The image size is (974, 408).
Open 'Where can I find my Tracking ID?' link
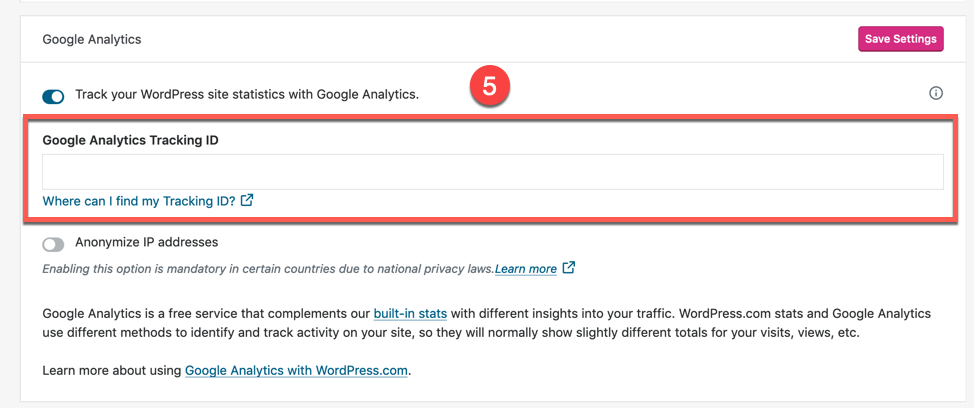[139, 201]
